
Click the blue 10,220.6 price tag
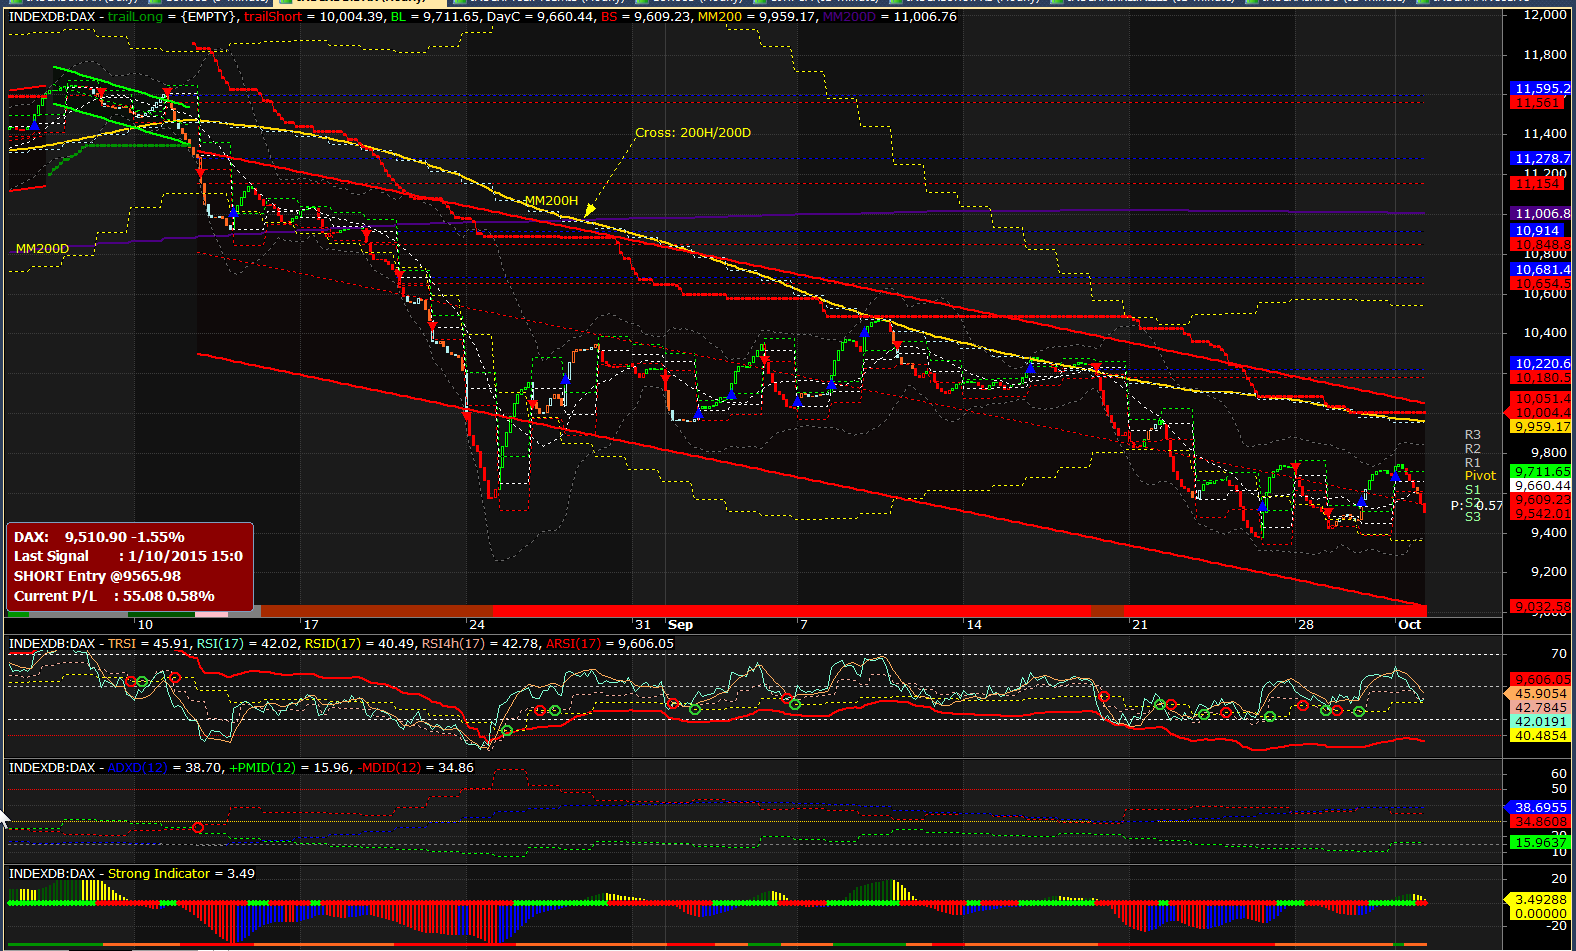coord(1541,363)
